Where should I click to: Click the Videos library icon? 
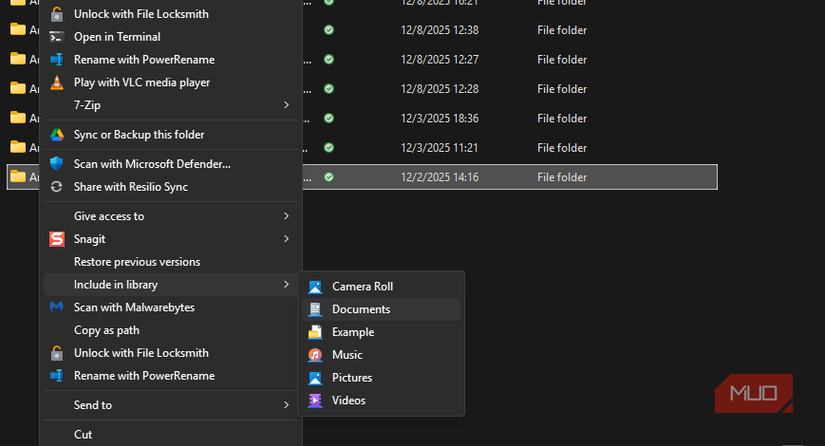(x=315, y=401)
